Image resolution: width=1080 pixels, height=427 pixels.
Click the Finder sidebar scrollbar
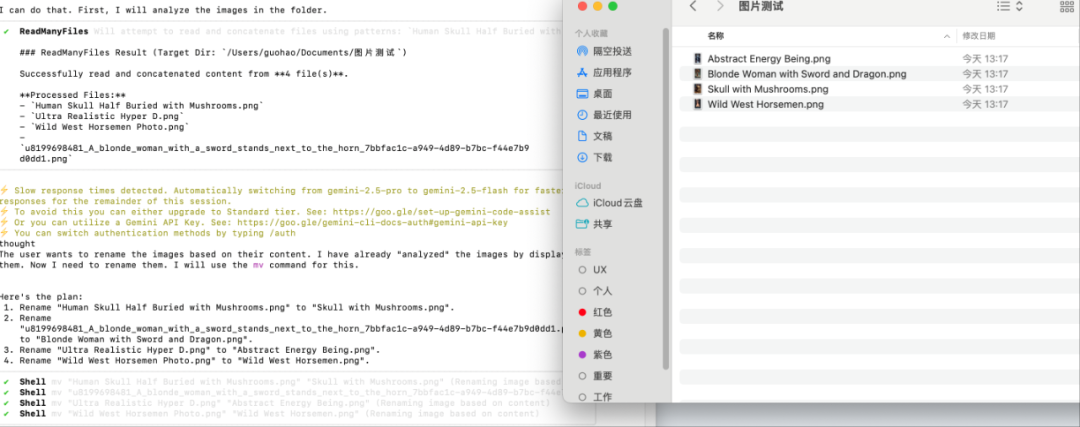point(665,199)
